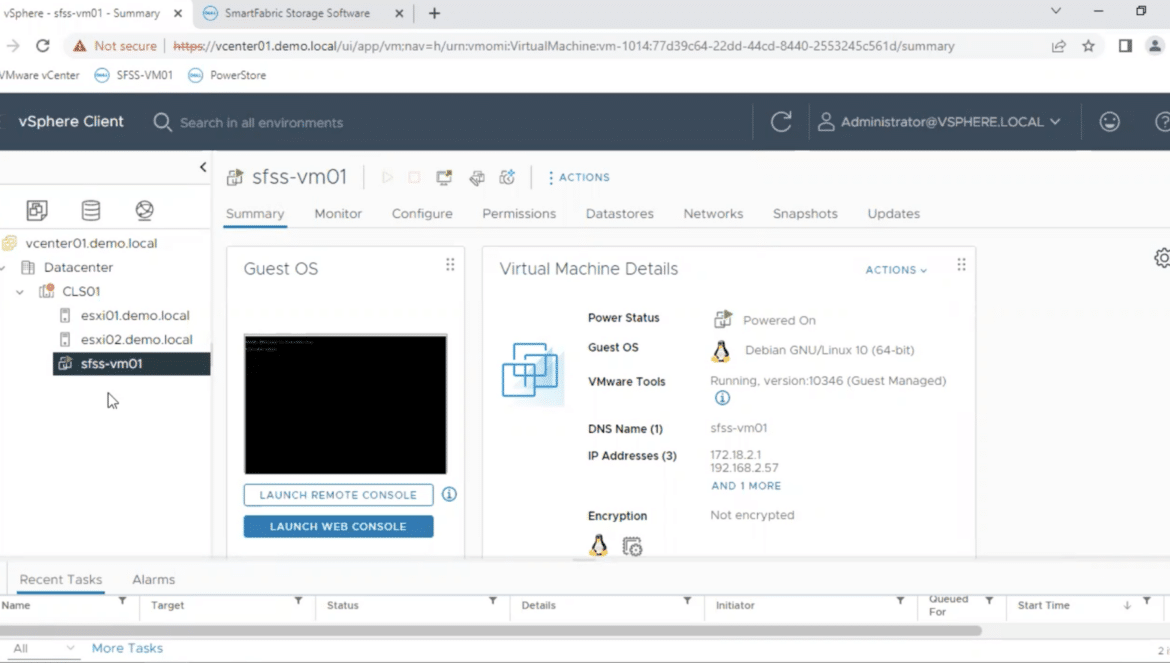This screenshot has width=1170, height=663.
Task: Open the More Tasks link
Action: [x=127, y=648]
